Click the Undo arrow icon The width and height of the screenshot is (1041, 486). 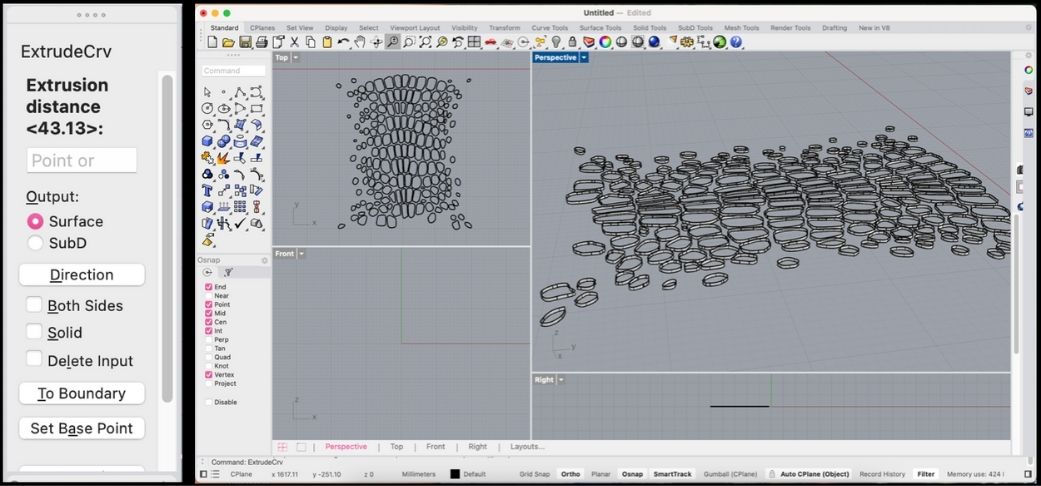tap(343, 42)
